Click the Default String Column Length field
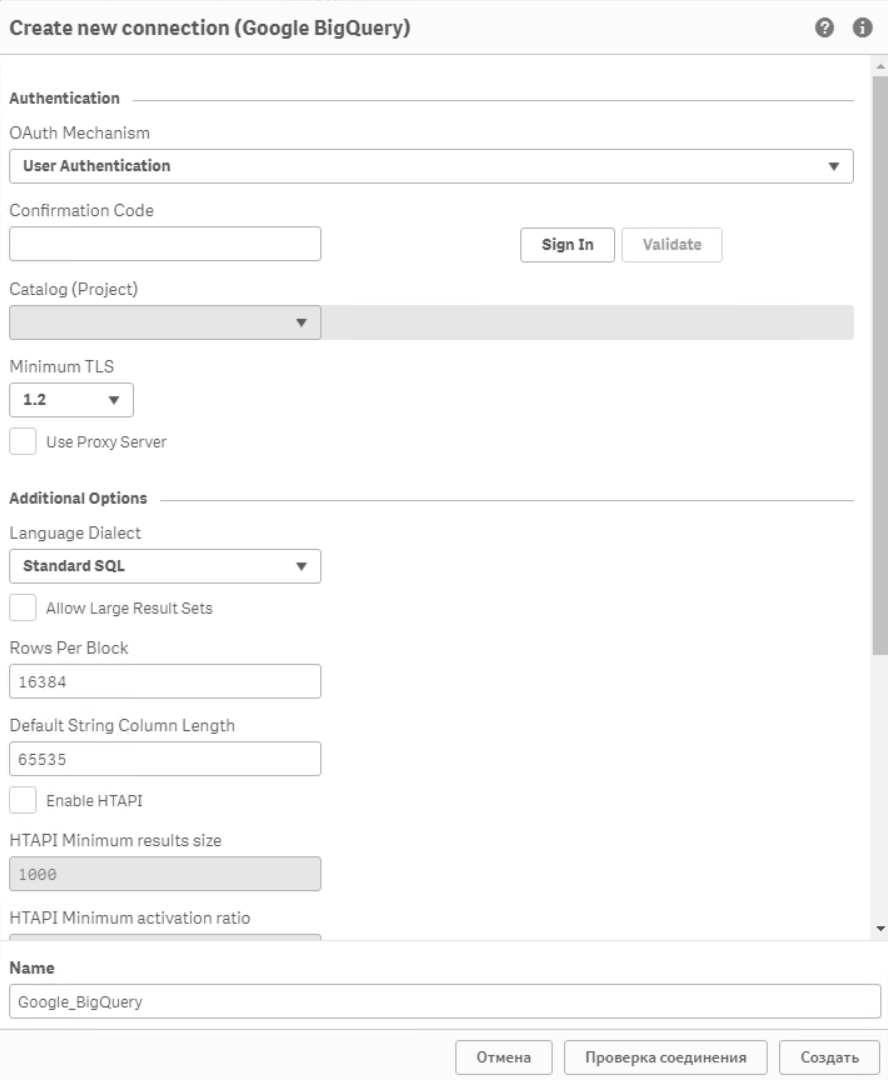 click(x=165, y=759)
